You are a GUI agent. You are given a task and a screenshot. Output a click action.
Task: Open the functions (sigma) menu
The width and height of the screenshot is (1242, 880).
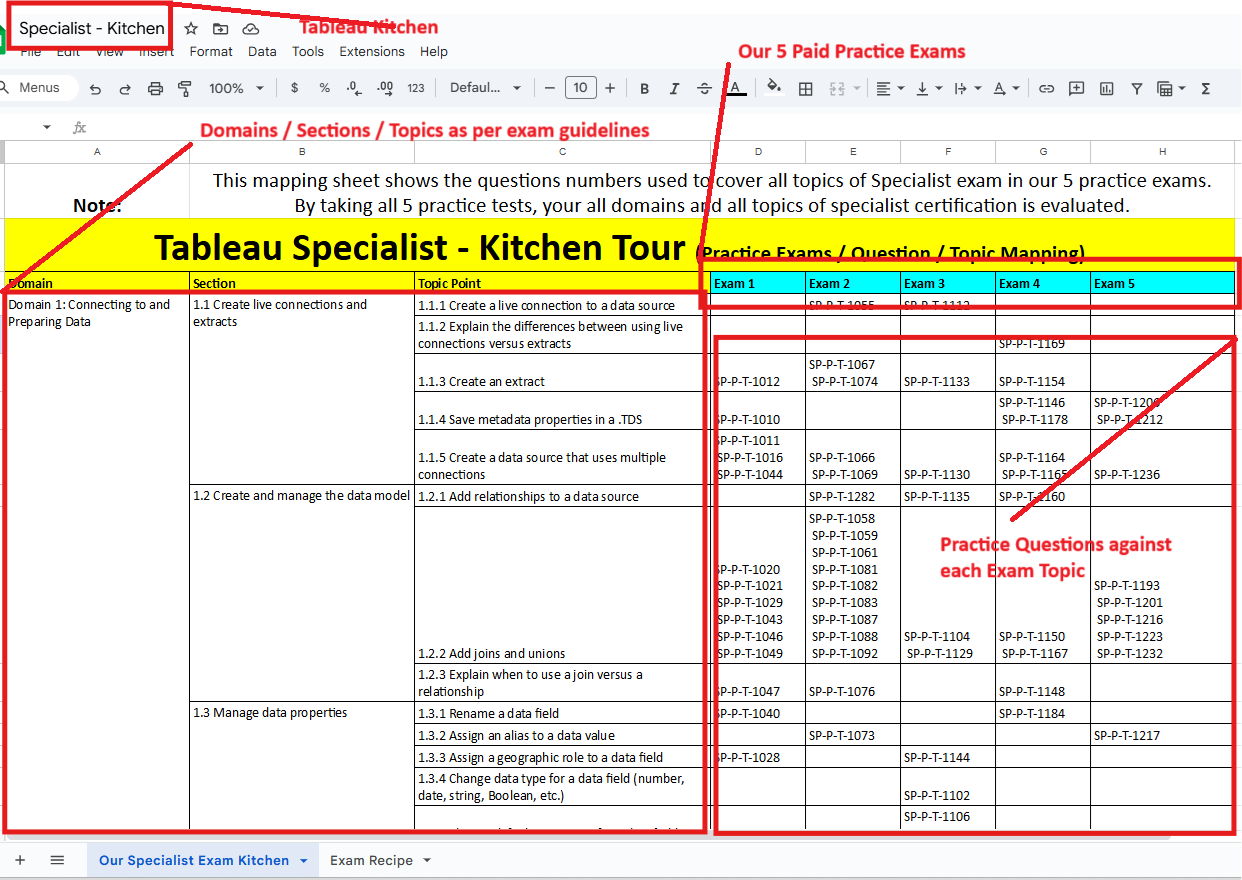[x=1206, y=88]
